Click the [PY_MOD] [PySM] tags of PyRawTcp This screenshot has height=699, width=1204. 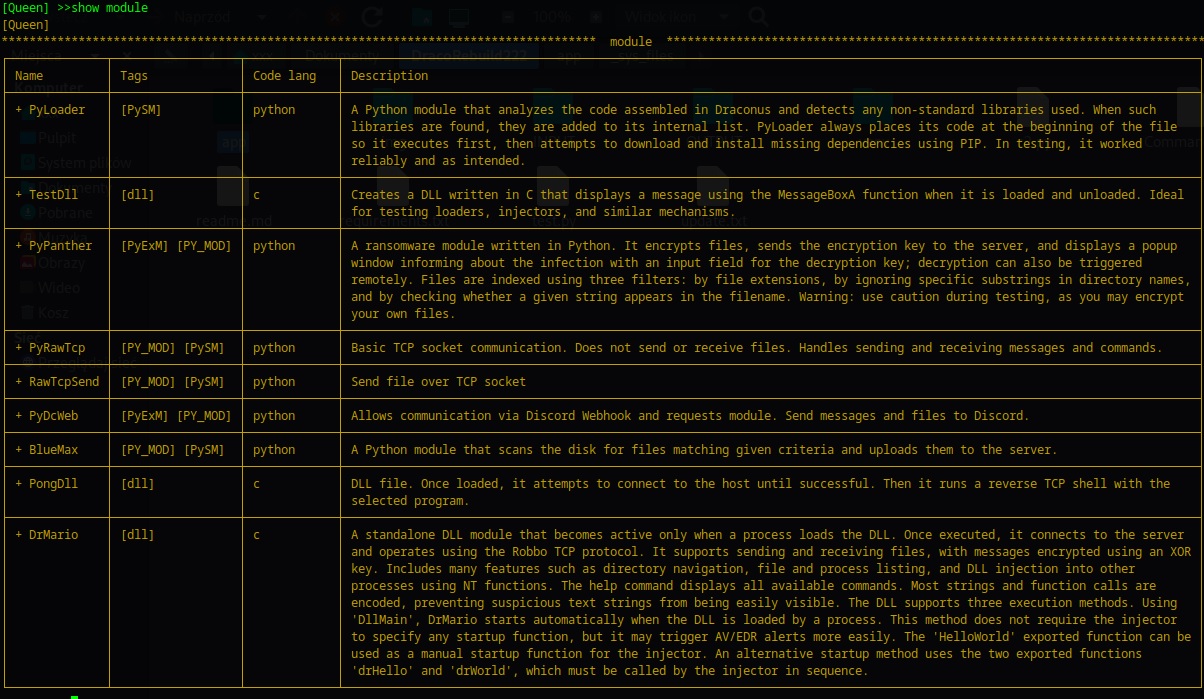[172, 348]
